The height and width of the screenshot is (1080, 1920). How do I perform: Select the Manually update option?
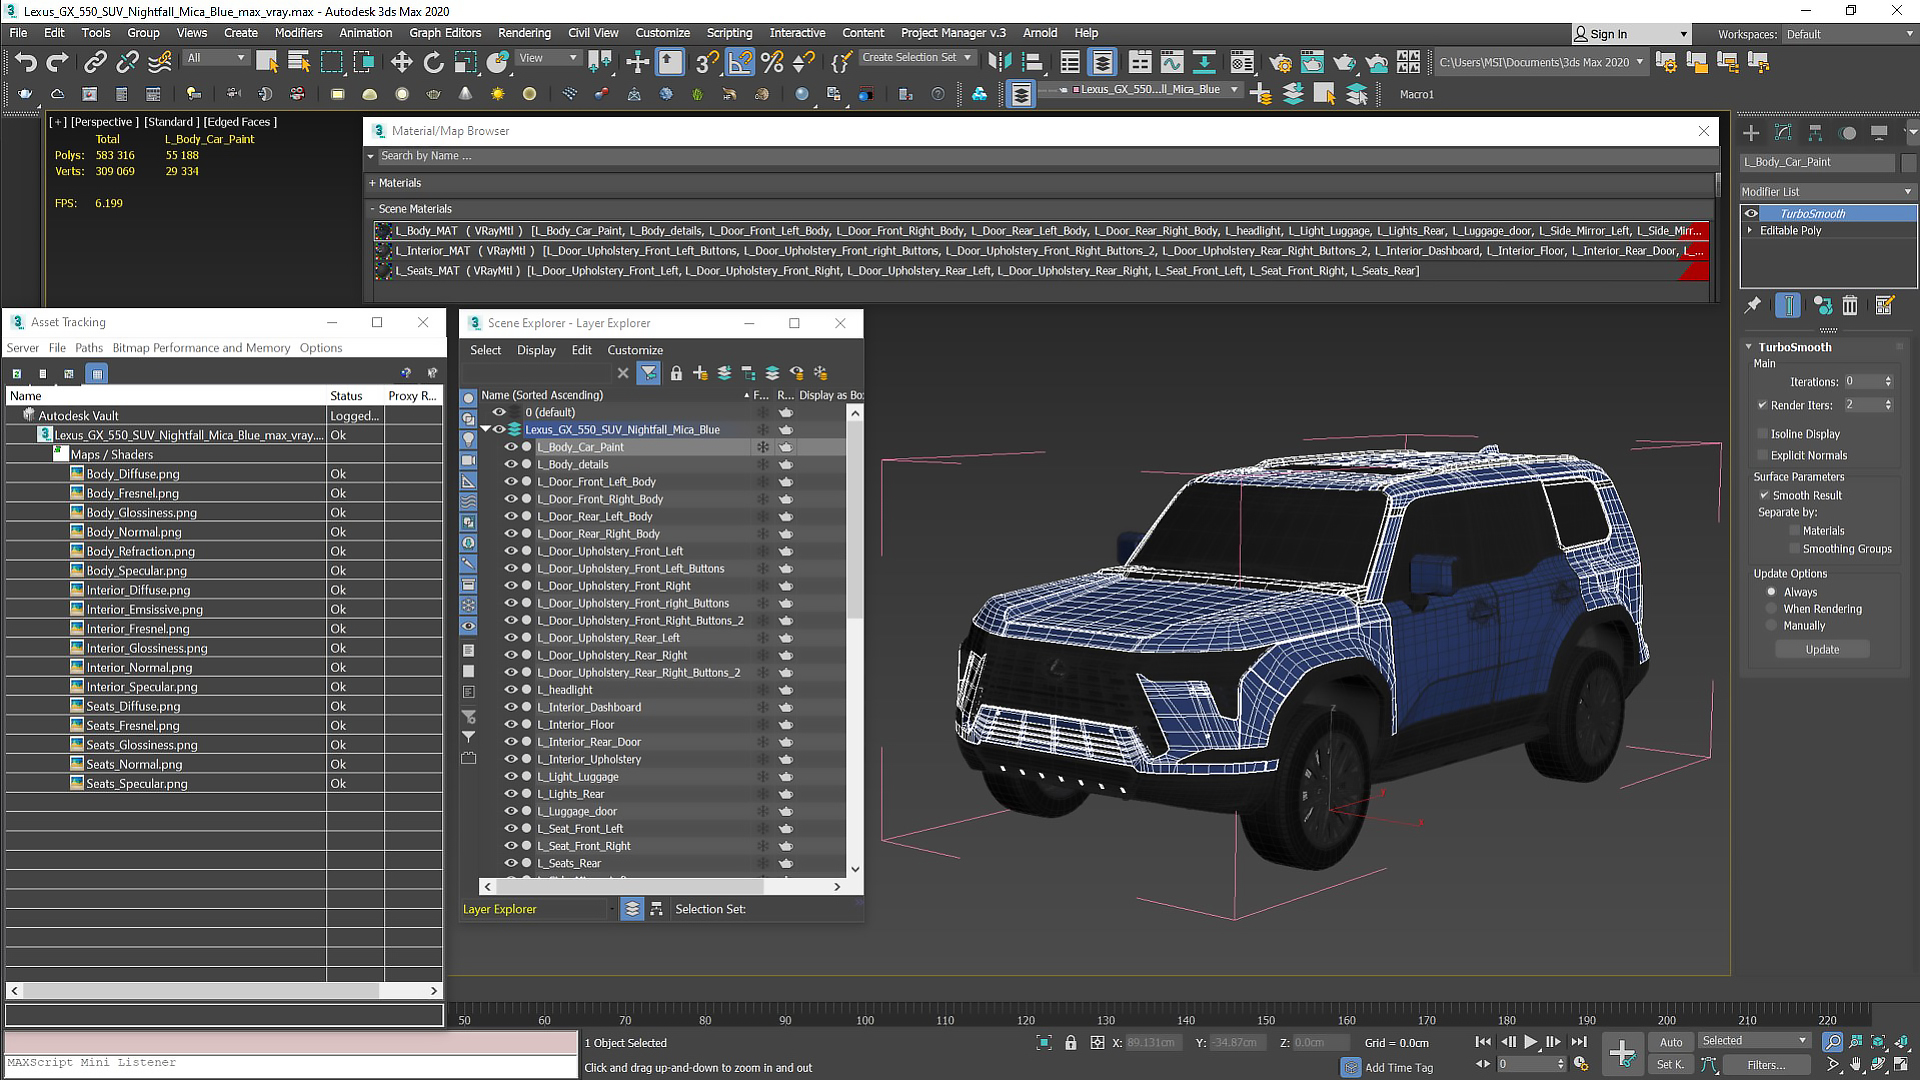pos(1771,626)
